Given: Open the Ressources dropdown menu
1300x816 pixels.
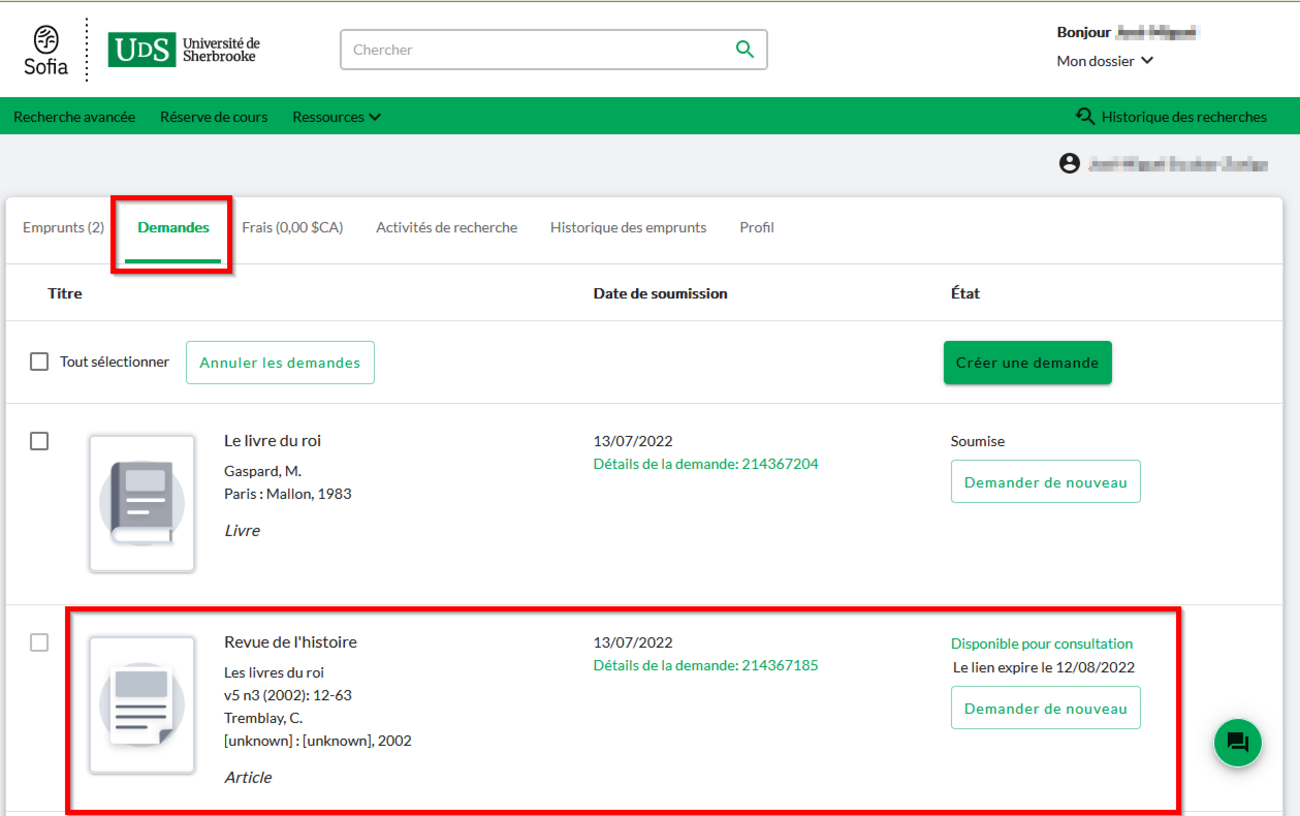Looking at the screenshot, I should (336, 117).
